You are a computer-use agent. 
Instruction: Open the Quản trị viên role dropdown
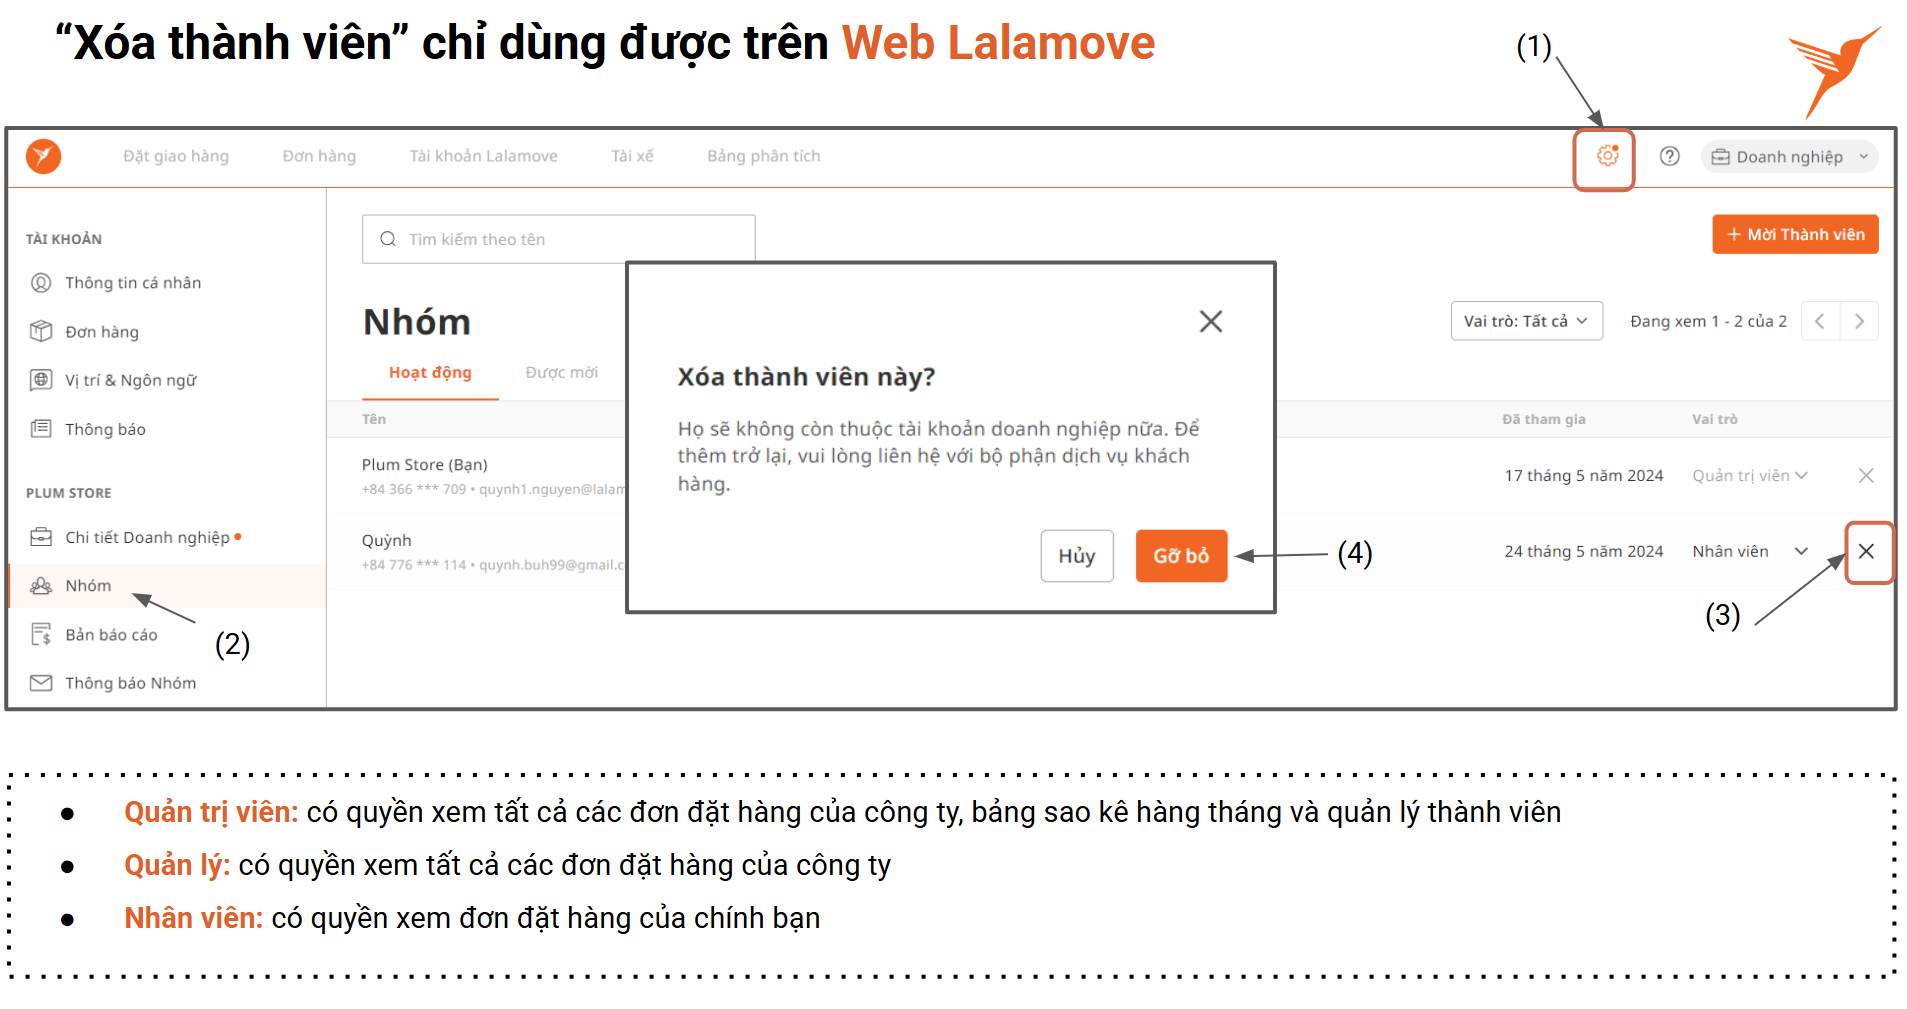coord(1749,476)
